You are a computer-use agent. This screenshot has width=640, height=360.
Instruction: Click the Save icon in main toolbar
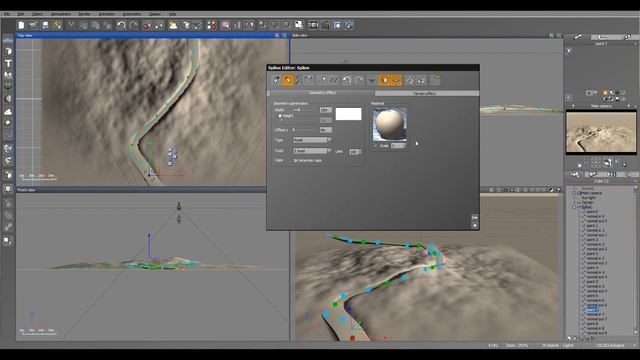(x=45, y=25)
